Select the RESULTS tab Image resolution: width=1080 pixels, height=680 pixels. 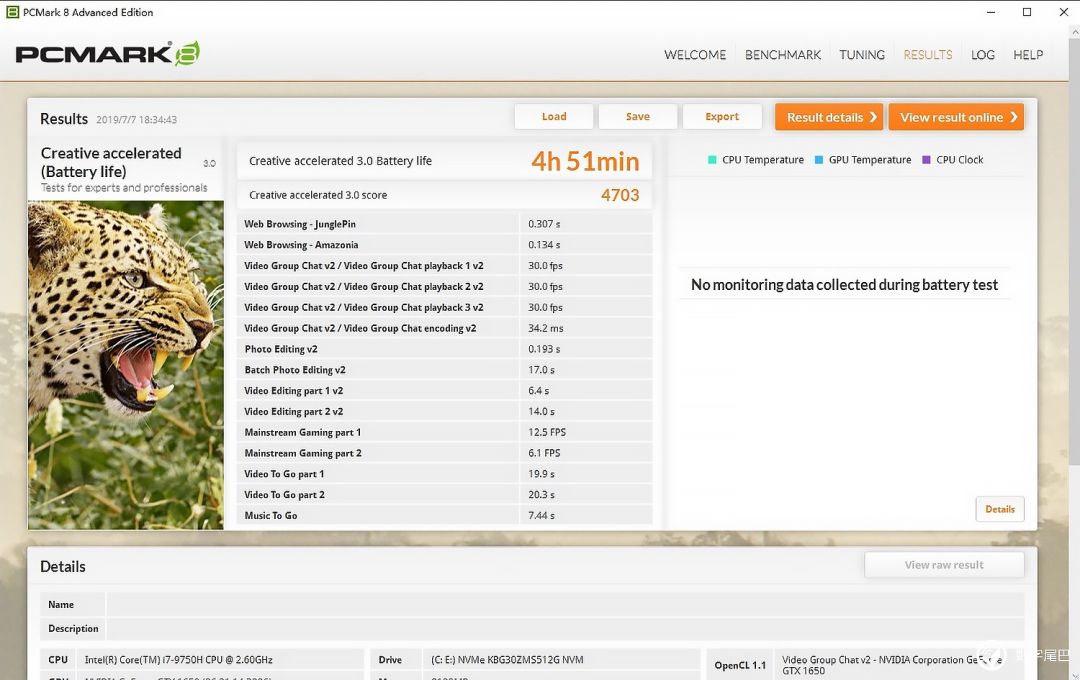[928, 55]
